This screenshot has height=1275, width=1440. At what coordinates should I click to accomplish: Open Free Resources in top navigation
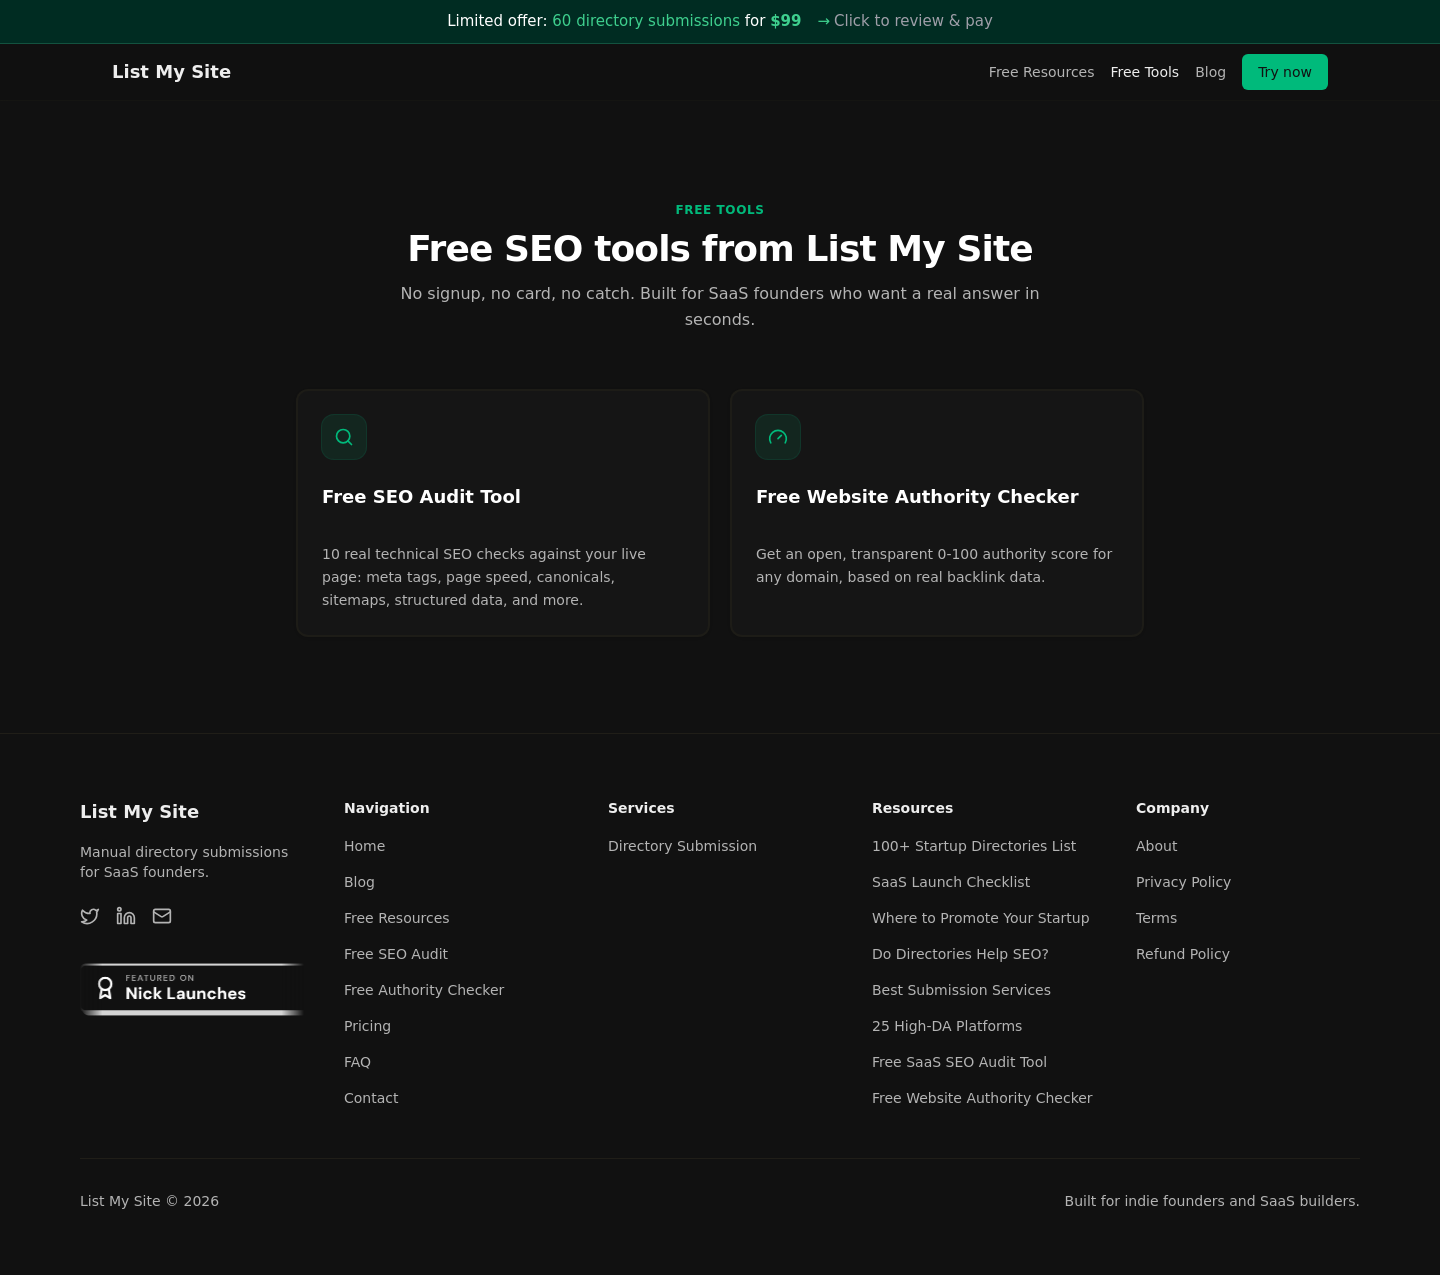[1041, 72]
